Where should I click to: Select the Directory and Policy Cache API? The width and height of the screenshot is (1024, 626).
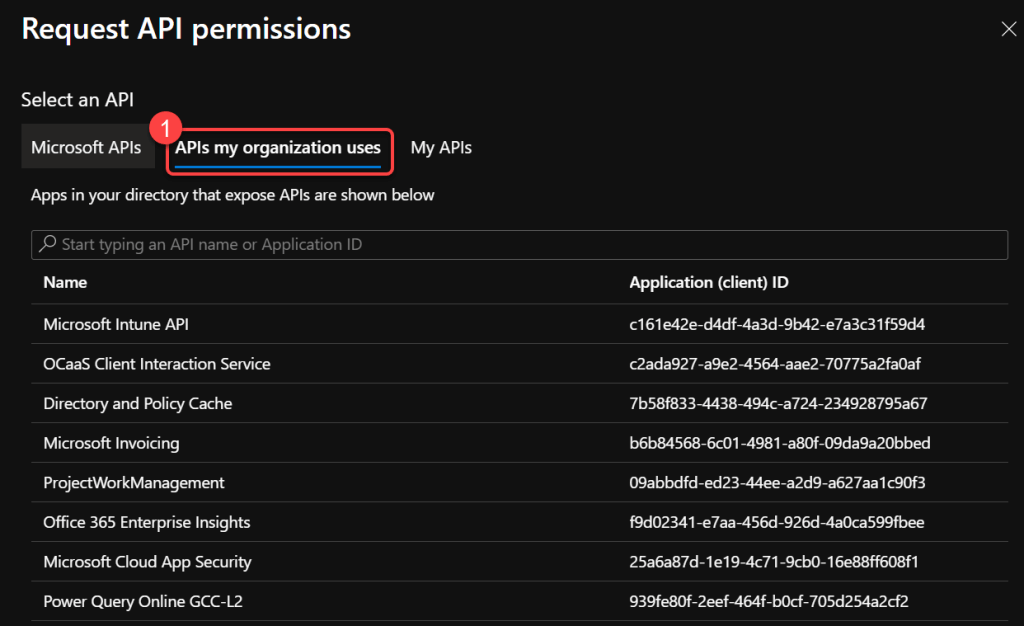coord(138,404)
